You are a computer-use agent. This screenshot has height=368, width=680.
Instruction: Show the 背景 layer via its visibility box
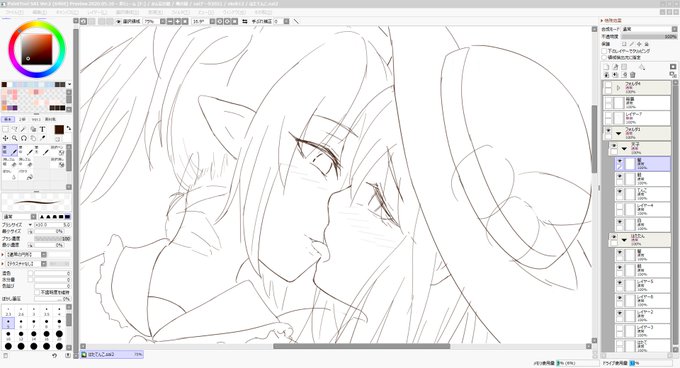608,100
